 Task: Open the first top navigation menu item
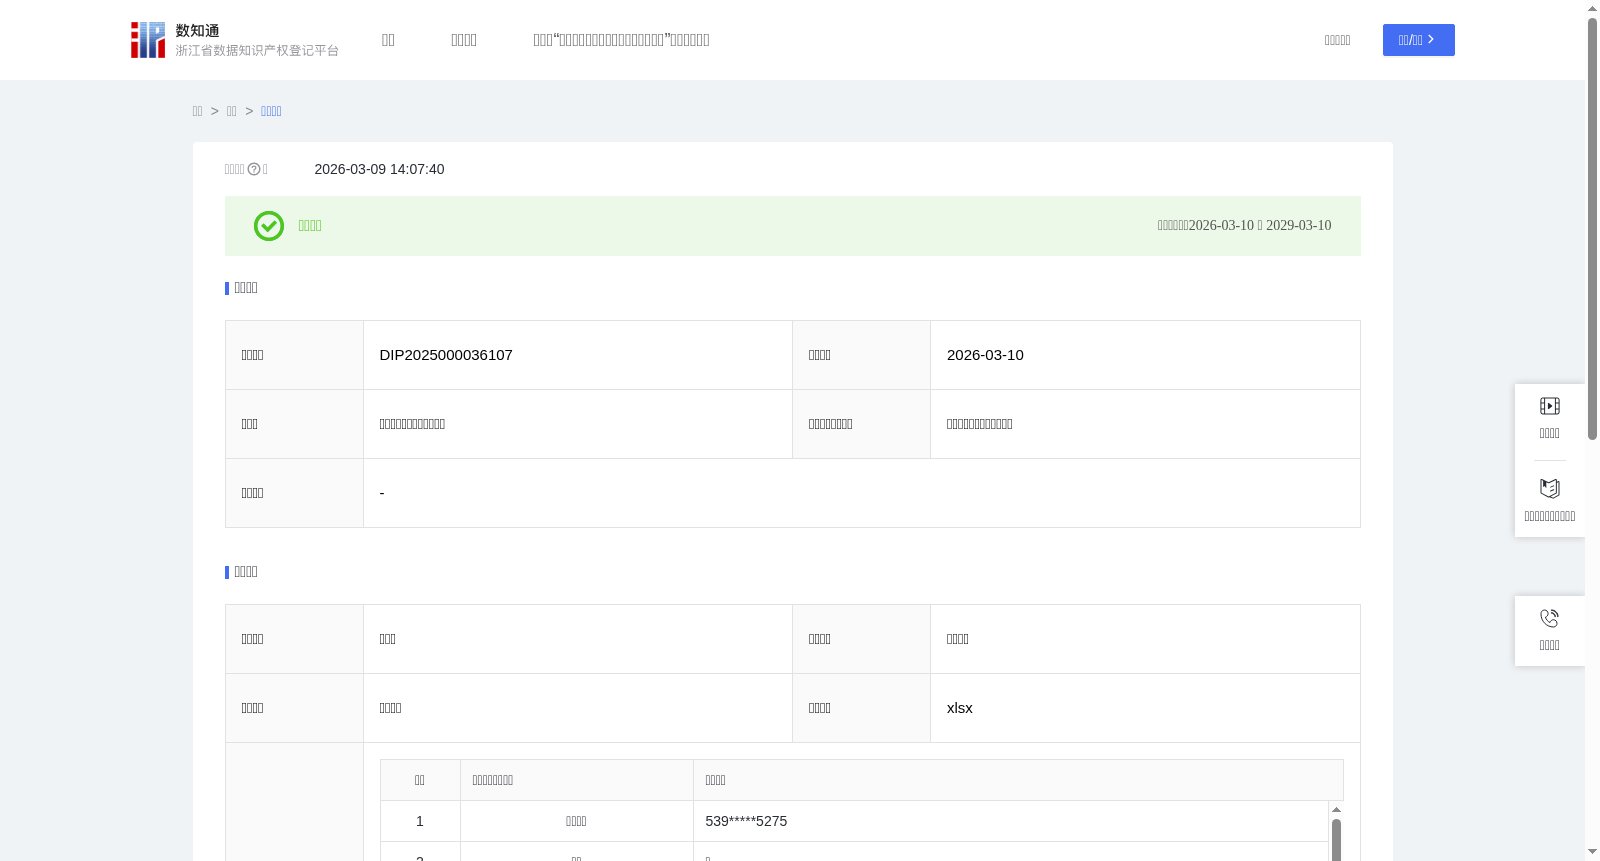click(388, 40)
